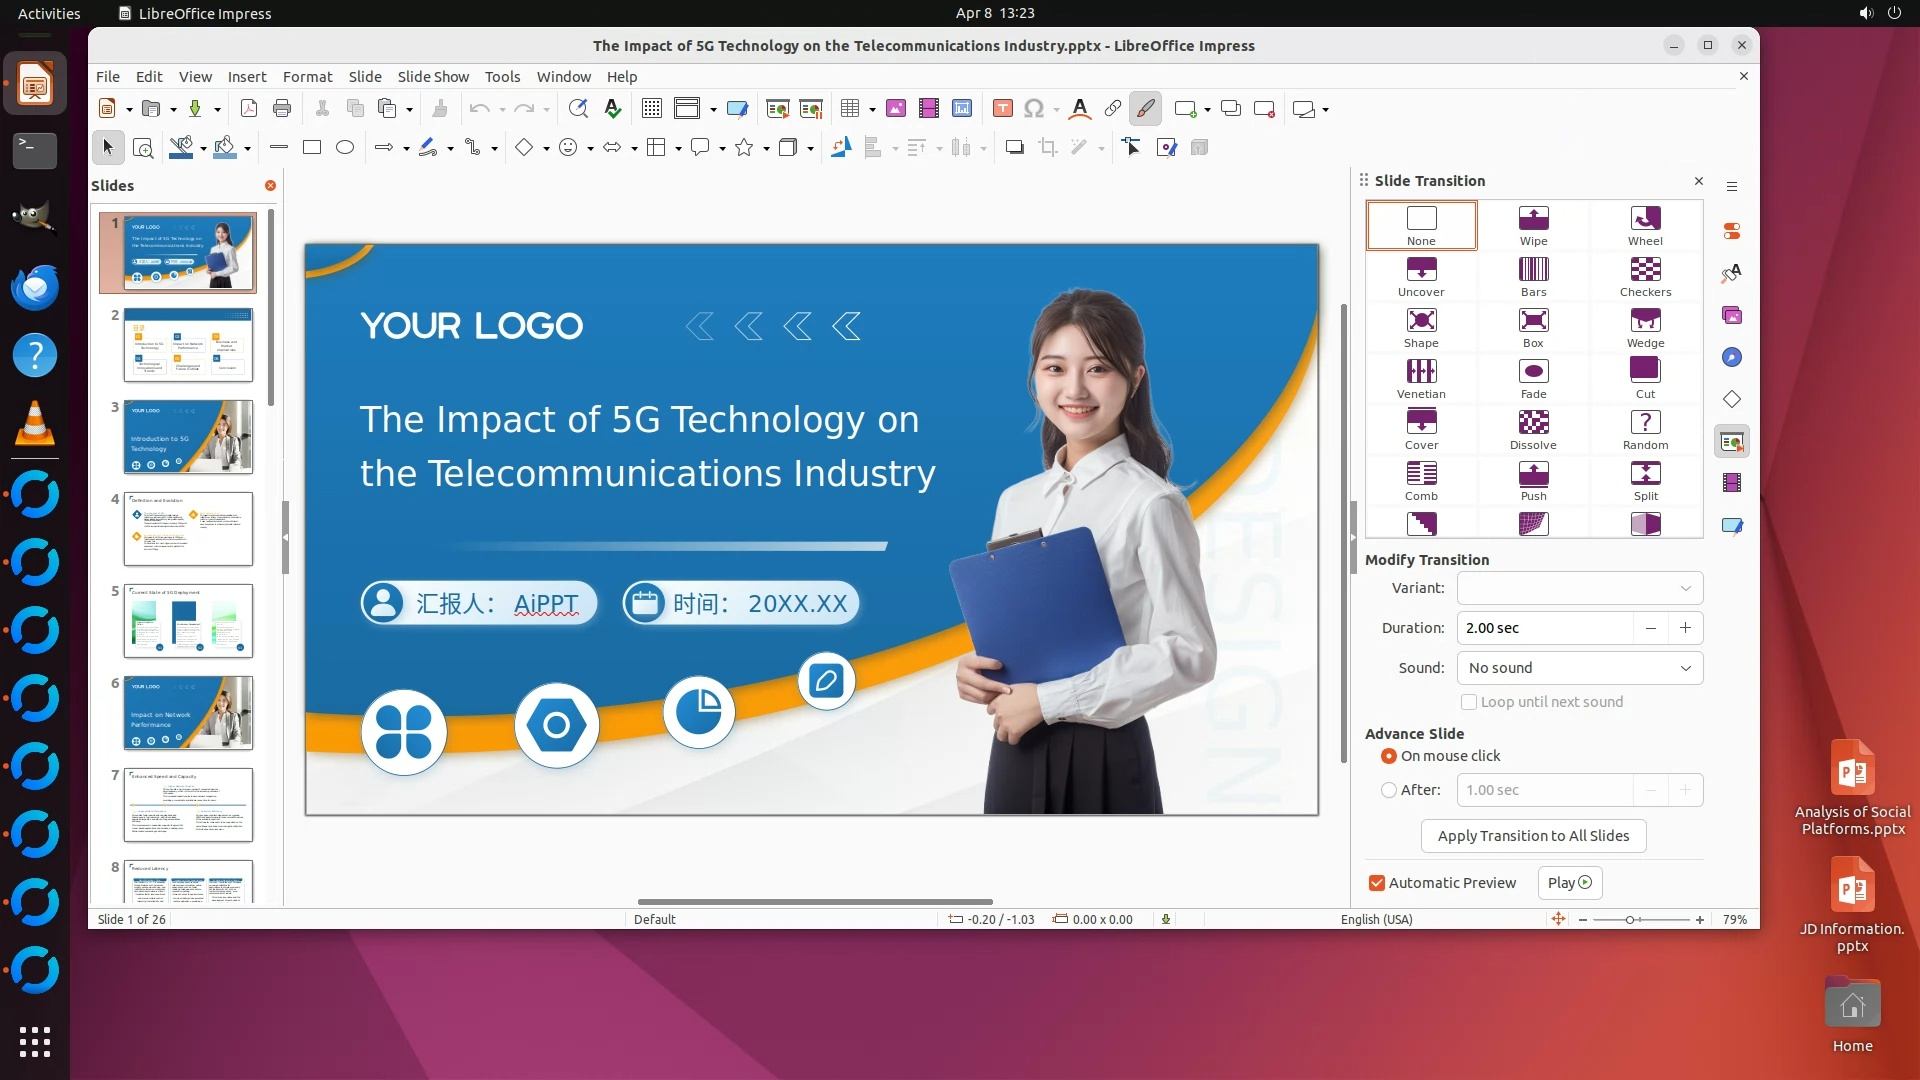The width and height of the screenshot is (1920, 1080).
Task: Open the Slide Show menu
Action: [x=433, y=77]
